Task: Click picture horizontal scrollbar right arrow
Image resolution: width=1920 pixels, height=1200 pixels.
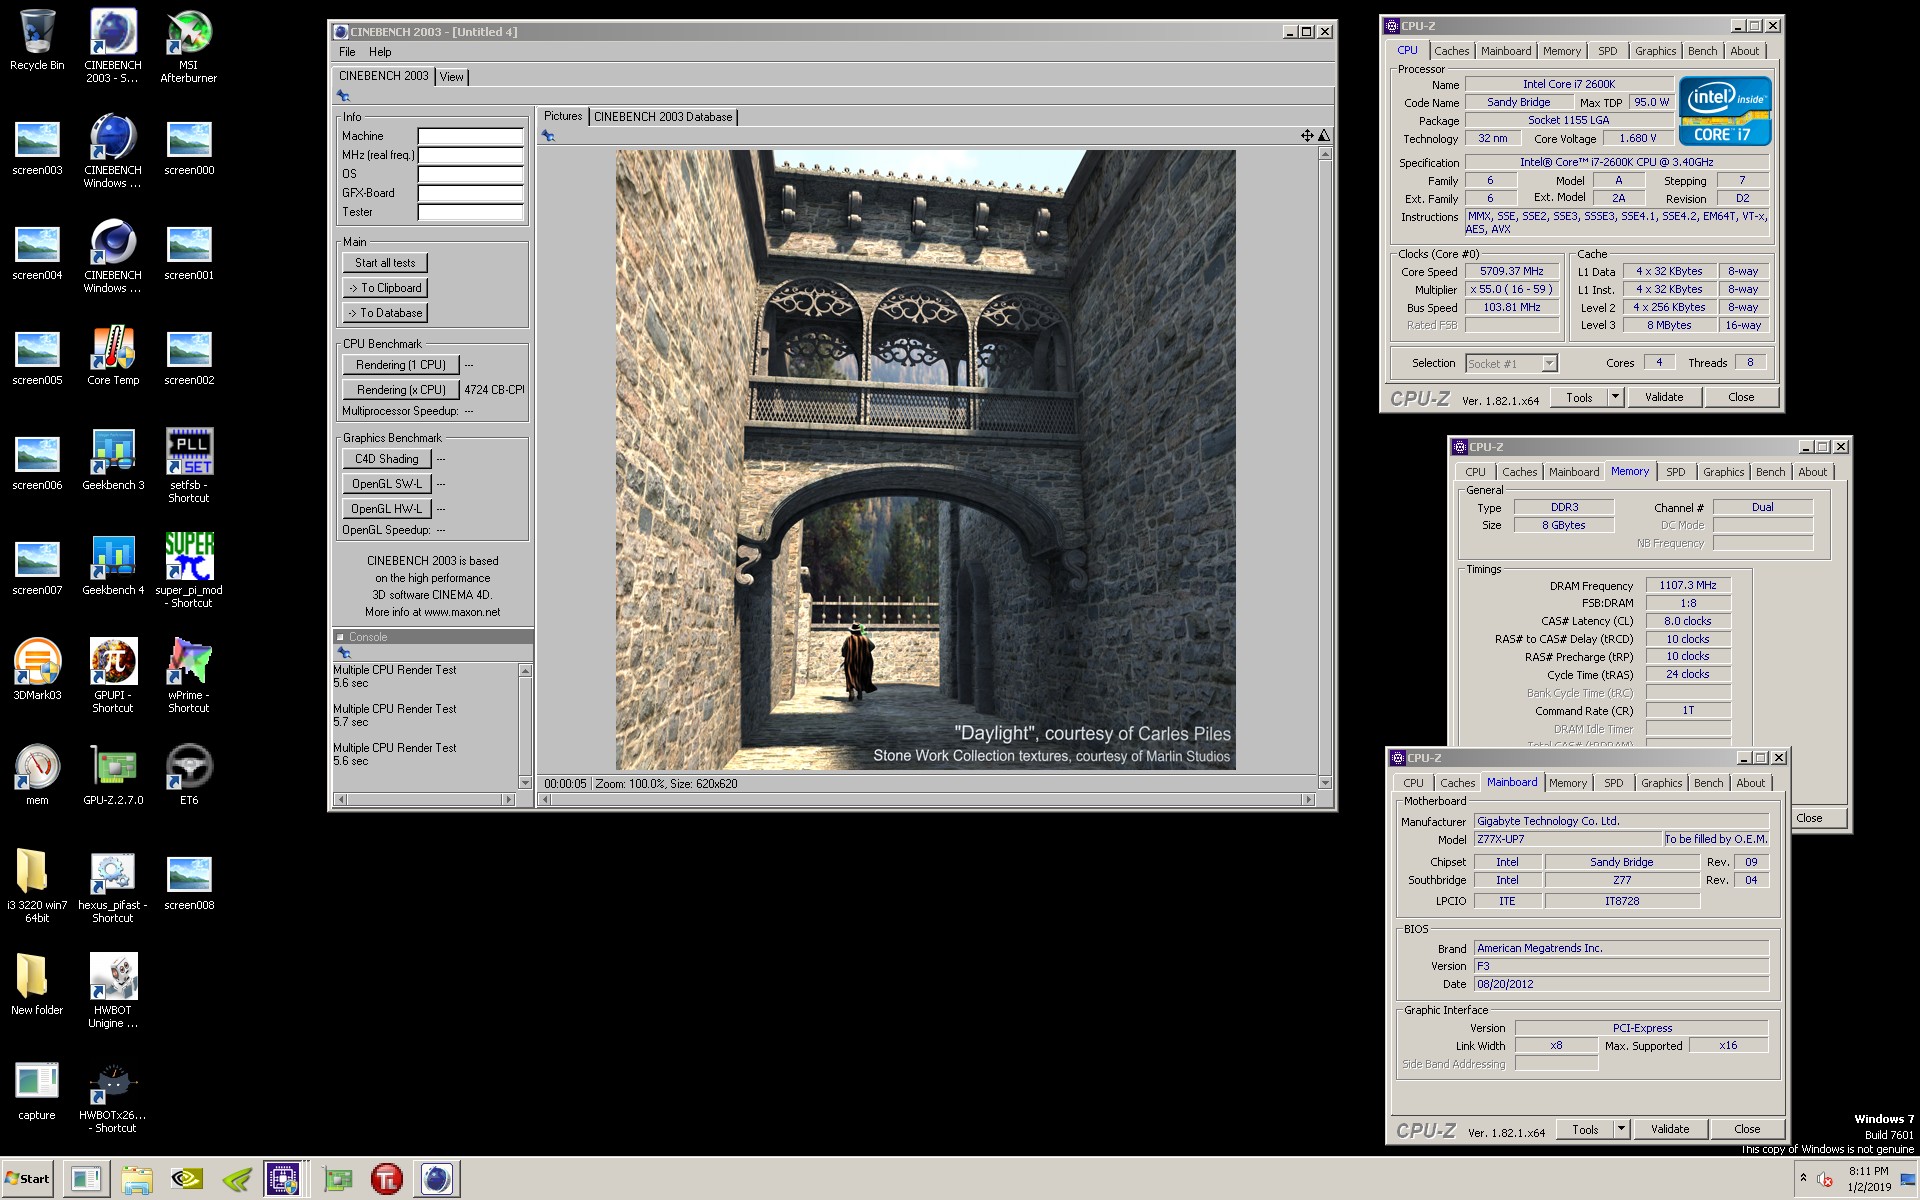Action: 1309,799
